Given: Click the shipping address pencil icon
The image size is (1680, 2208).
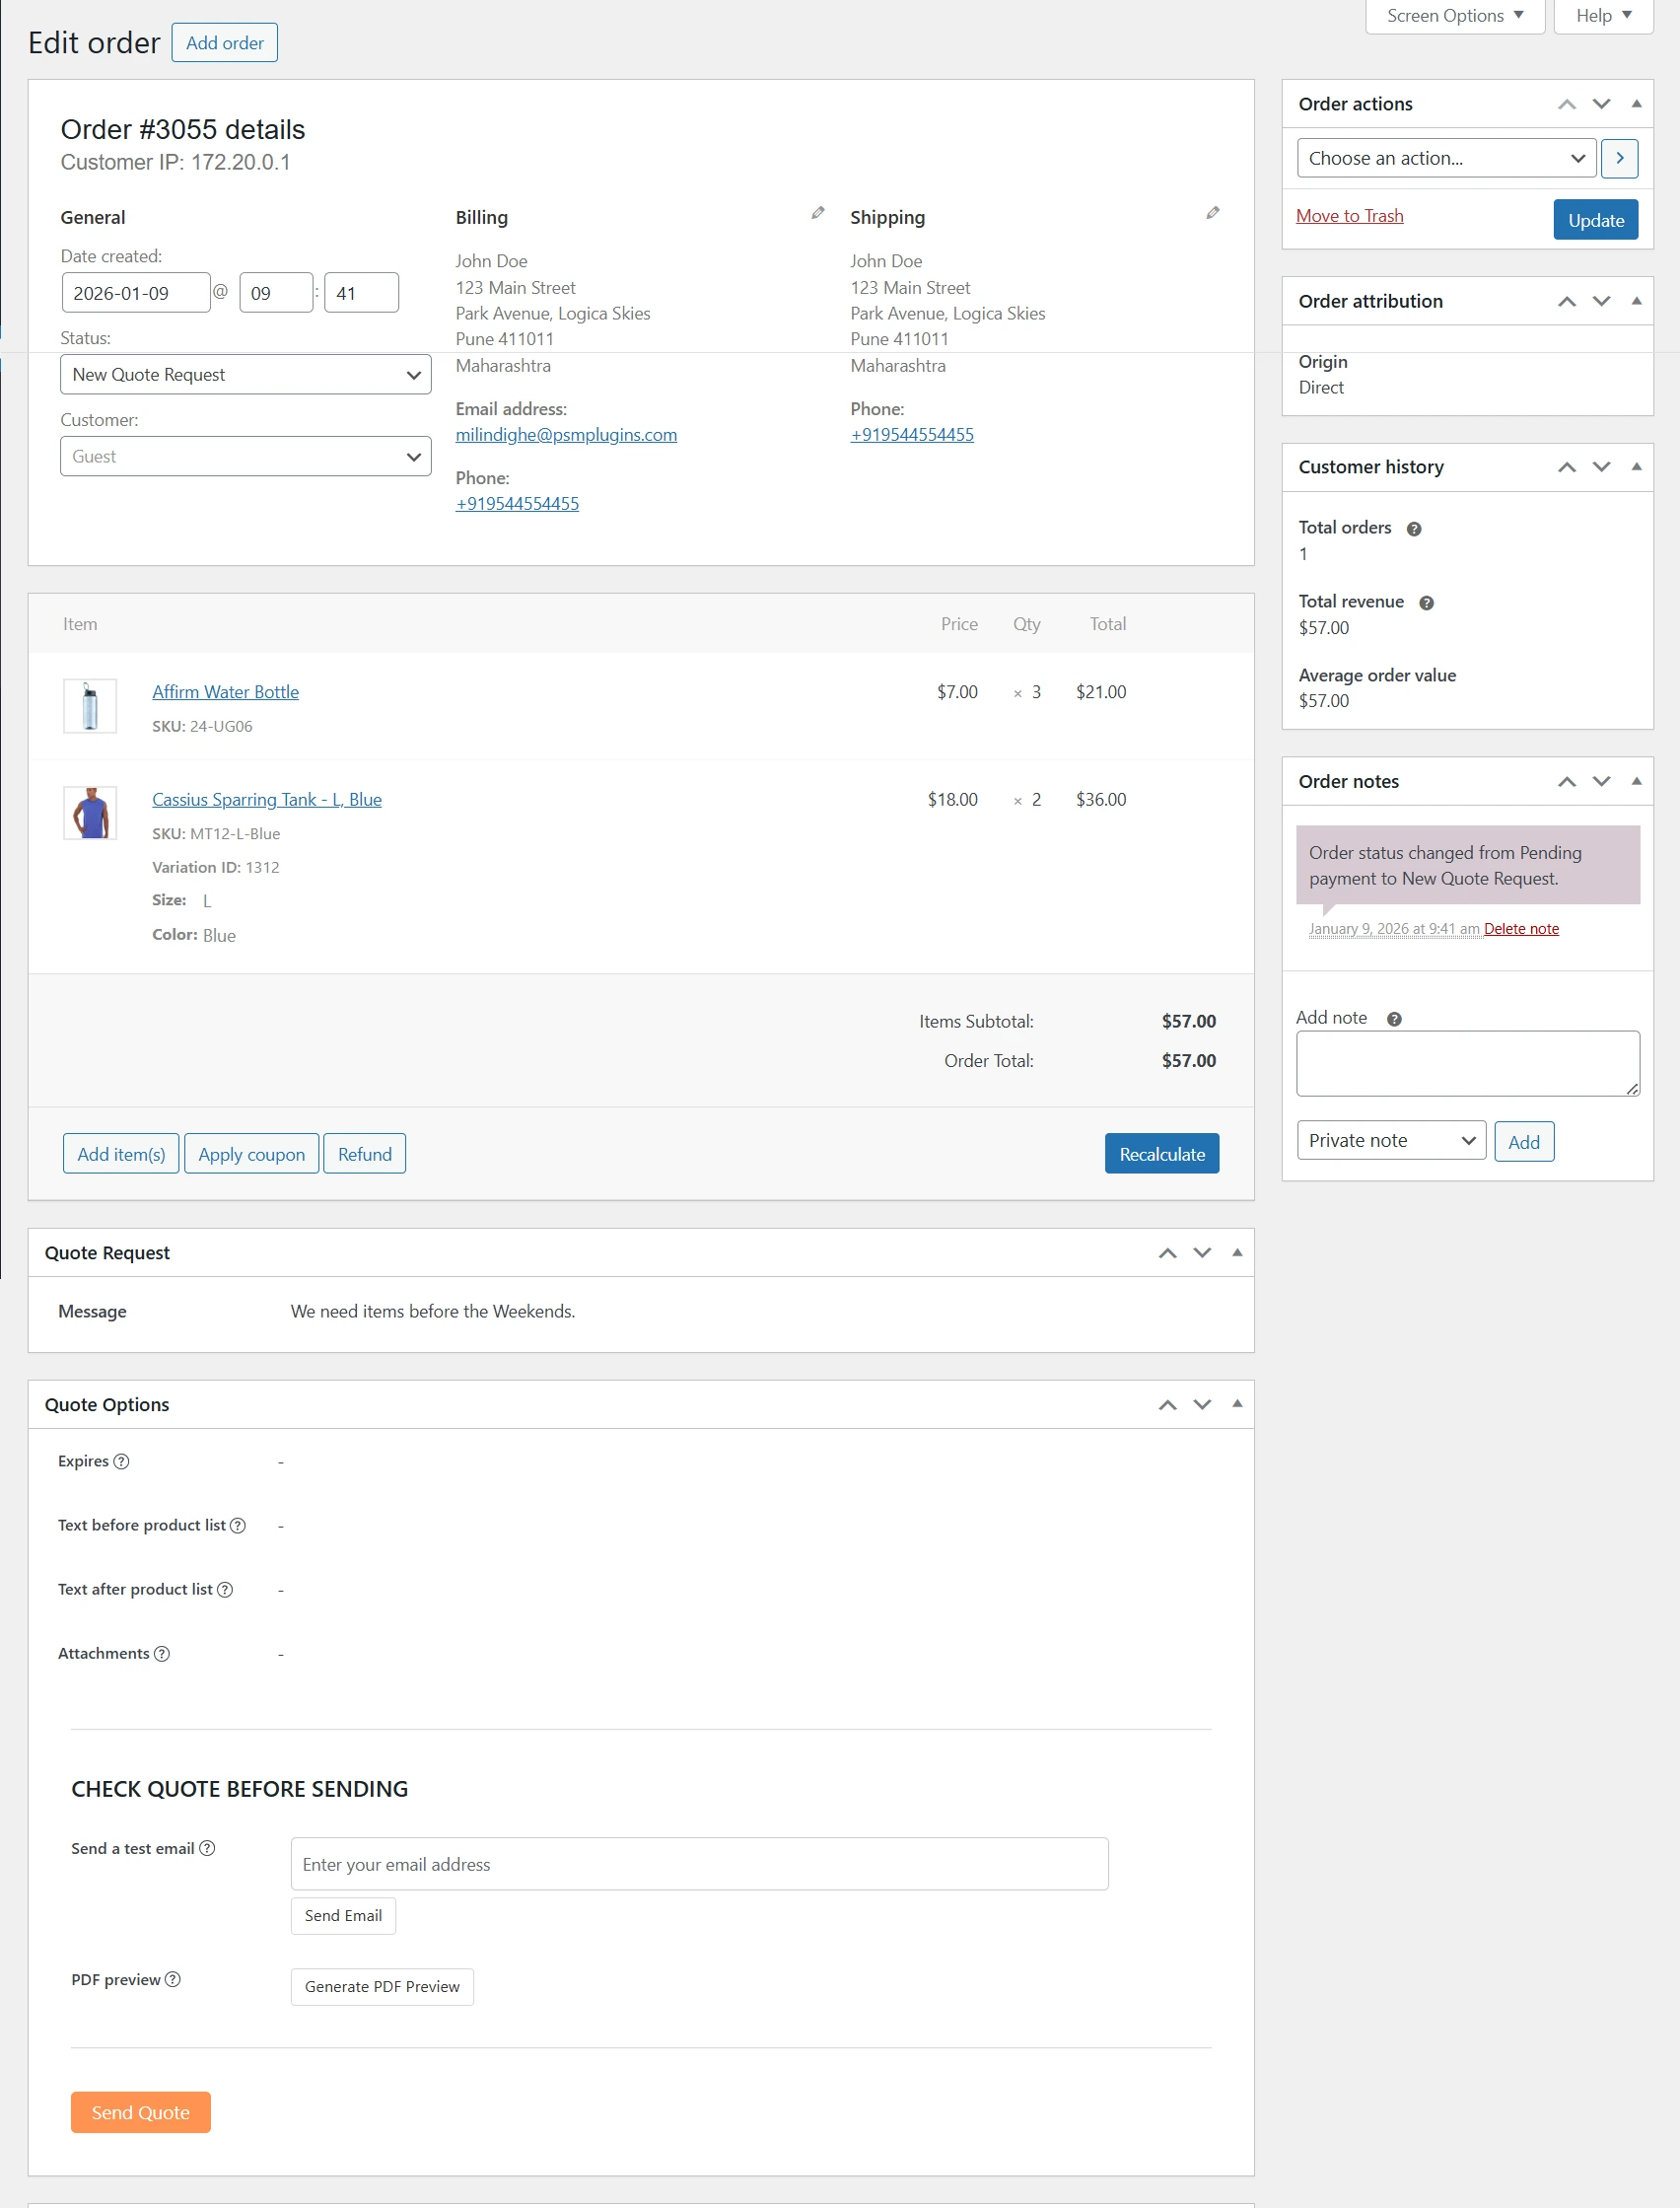Looking at the screenshot, I should pyautogui.click(x=1212, y=213).
